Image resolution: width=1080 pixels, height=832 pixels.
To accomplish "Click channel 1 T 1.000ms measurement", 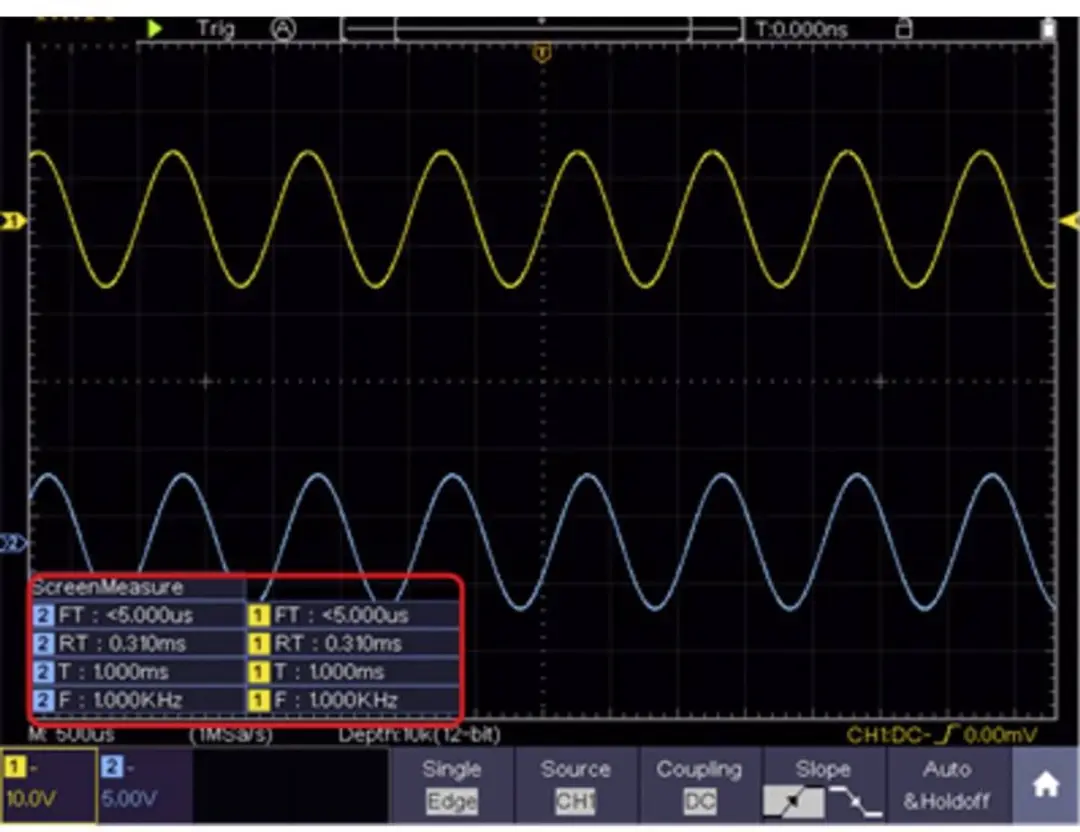I will tap(353, 672).
